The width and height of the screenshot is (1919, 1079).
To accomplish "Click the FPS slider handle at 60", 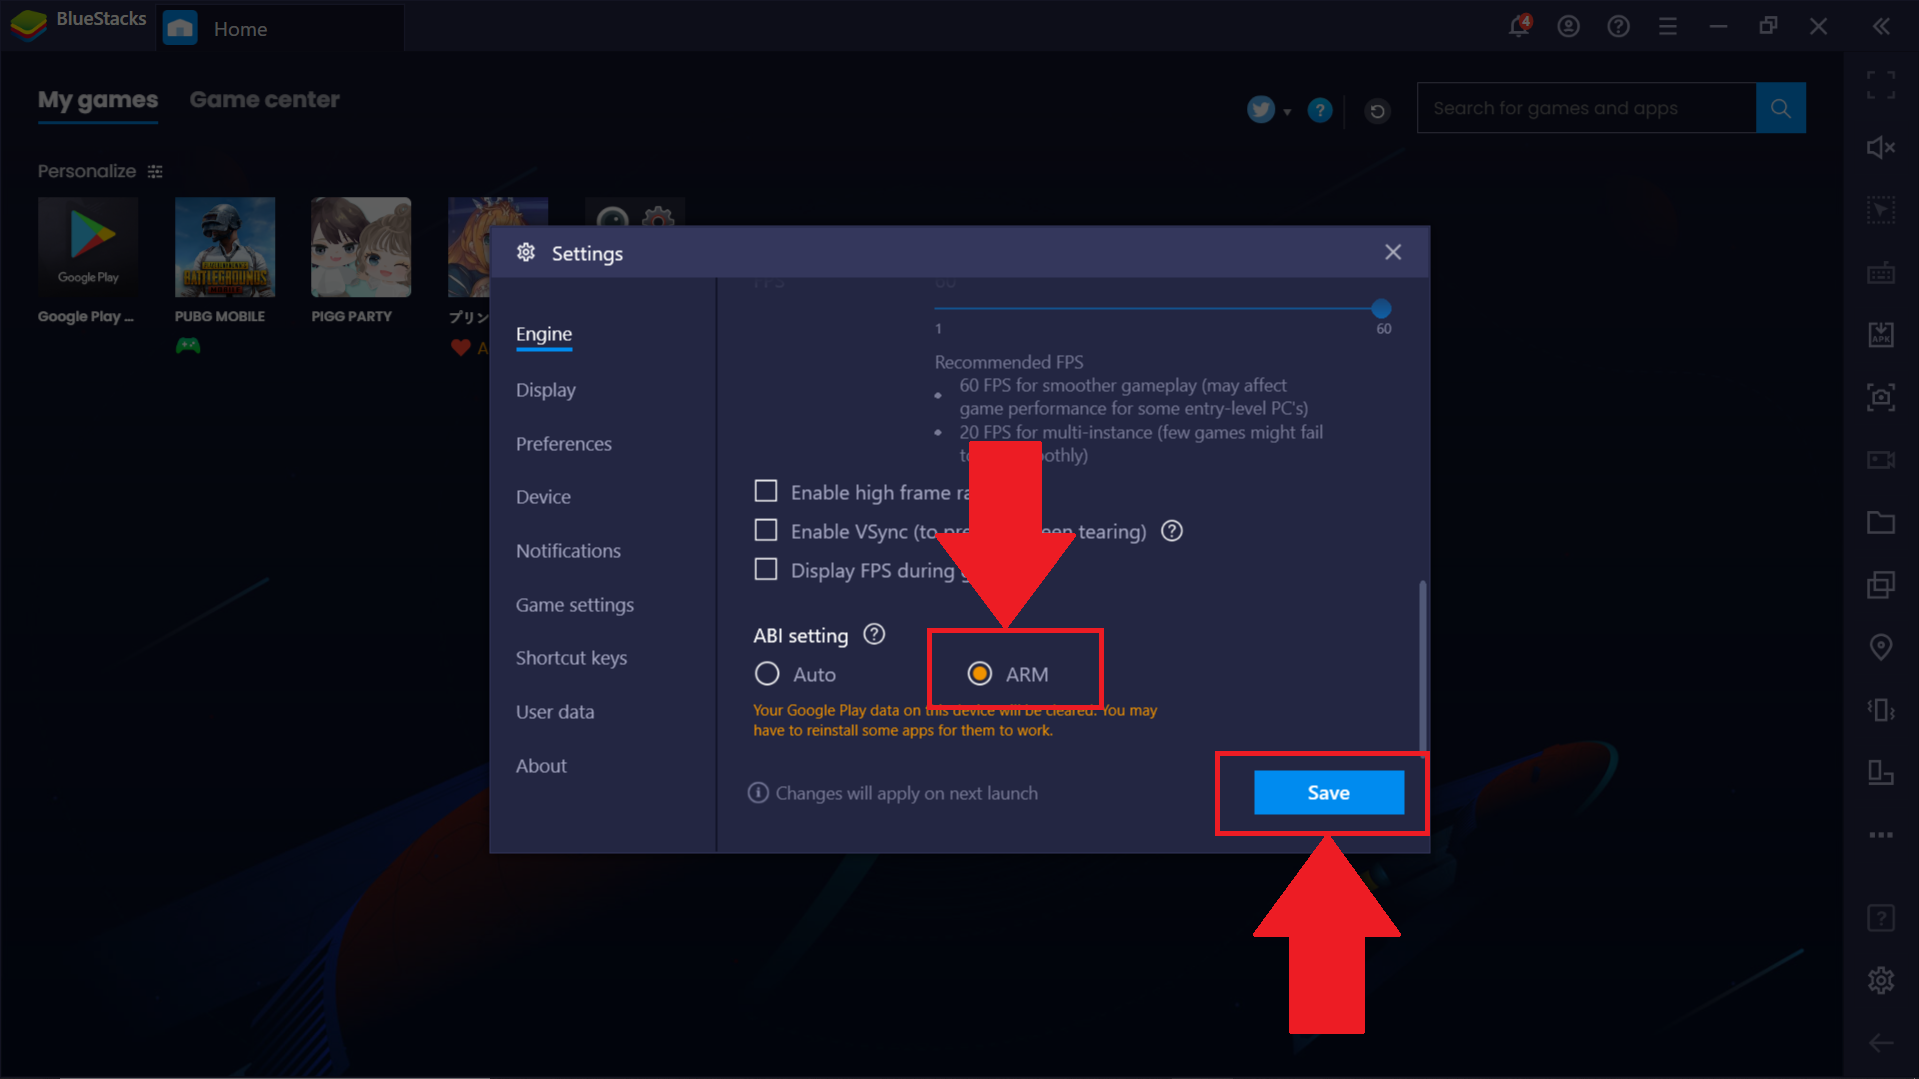I will pos(1381,308).
